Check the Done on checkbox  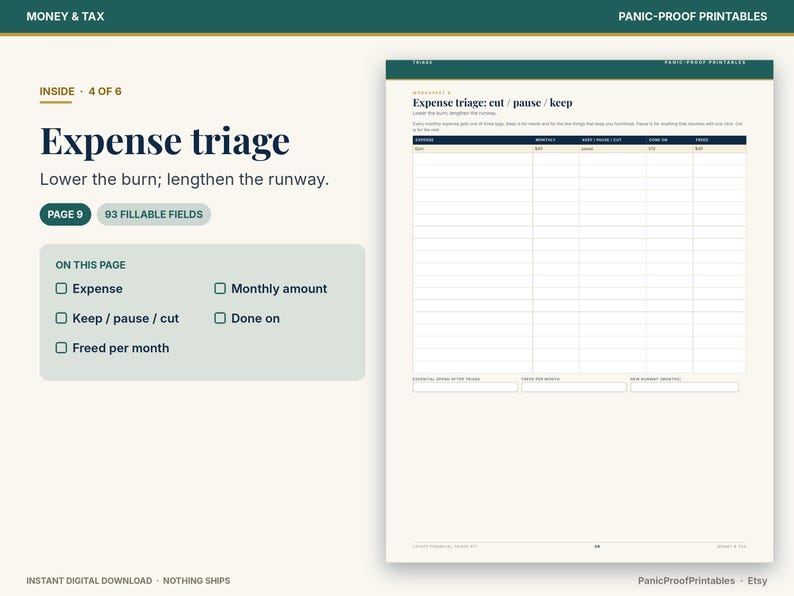(x=220, y=318)
